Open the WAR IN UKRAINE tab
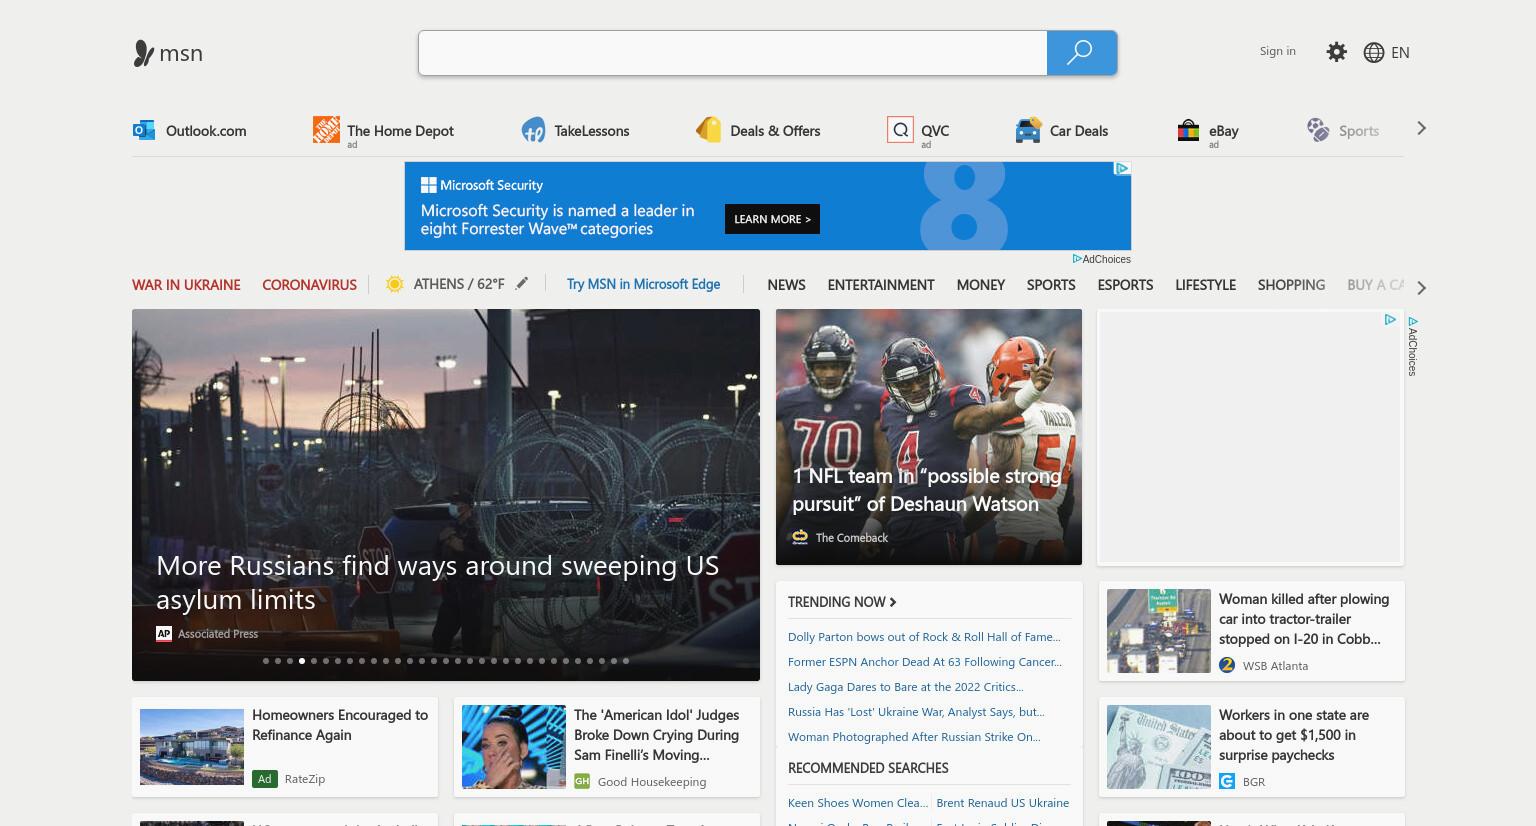 point(186,285)
